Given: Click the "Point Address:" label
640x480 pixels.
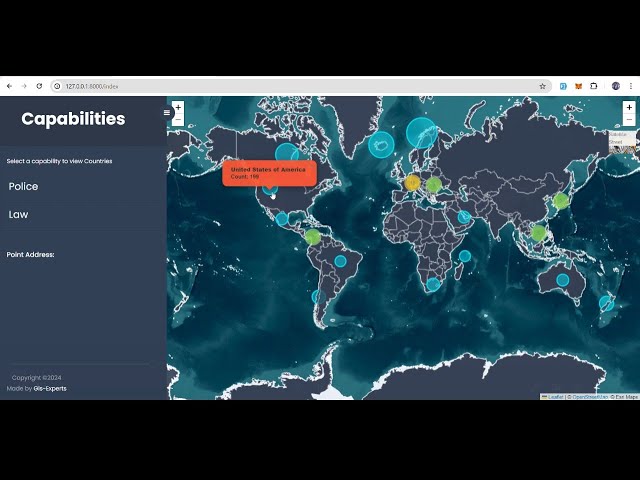Looking at the screenshot, I should point(30,255).
